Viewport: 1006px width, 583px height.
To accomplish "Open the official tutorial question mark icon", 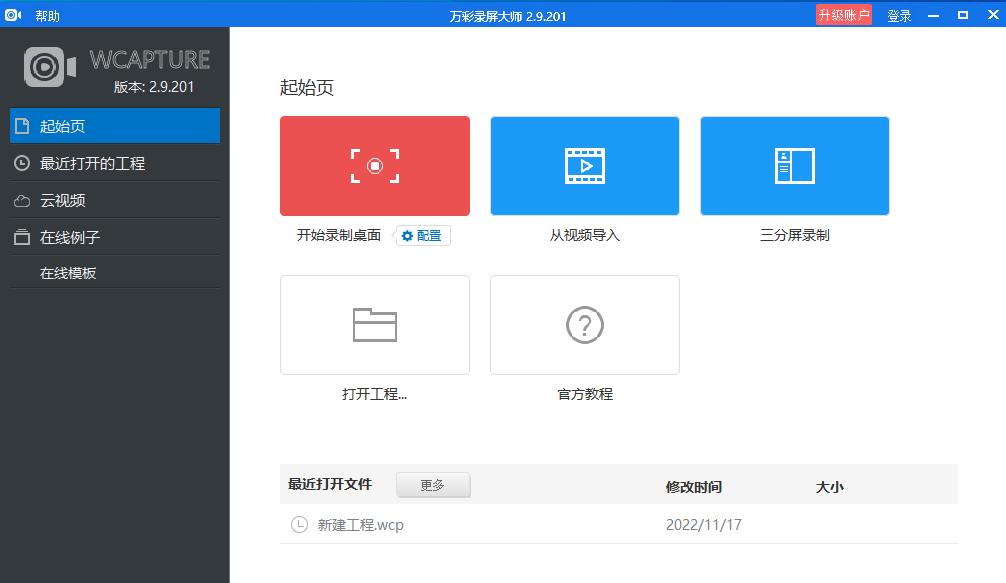I will tap(584, 324).
